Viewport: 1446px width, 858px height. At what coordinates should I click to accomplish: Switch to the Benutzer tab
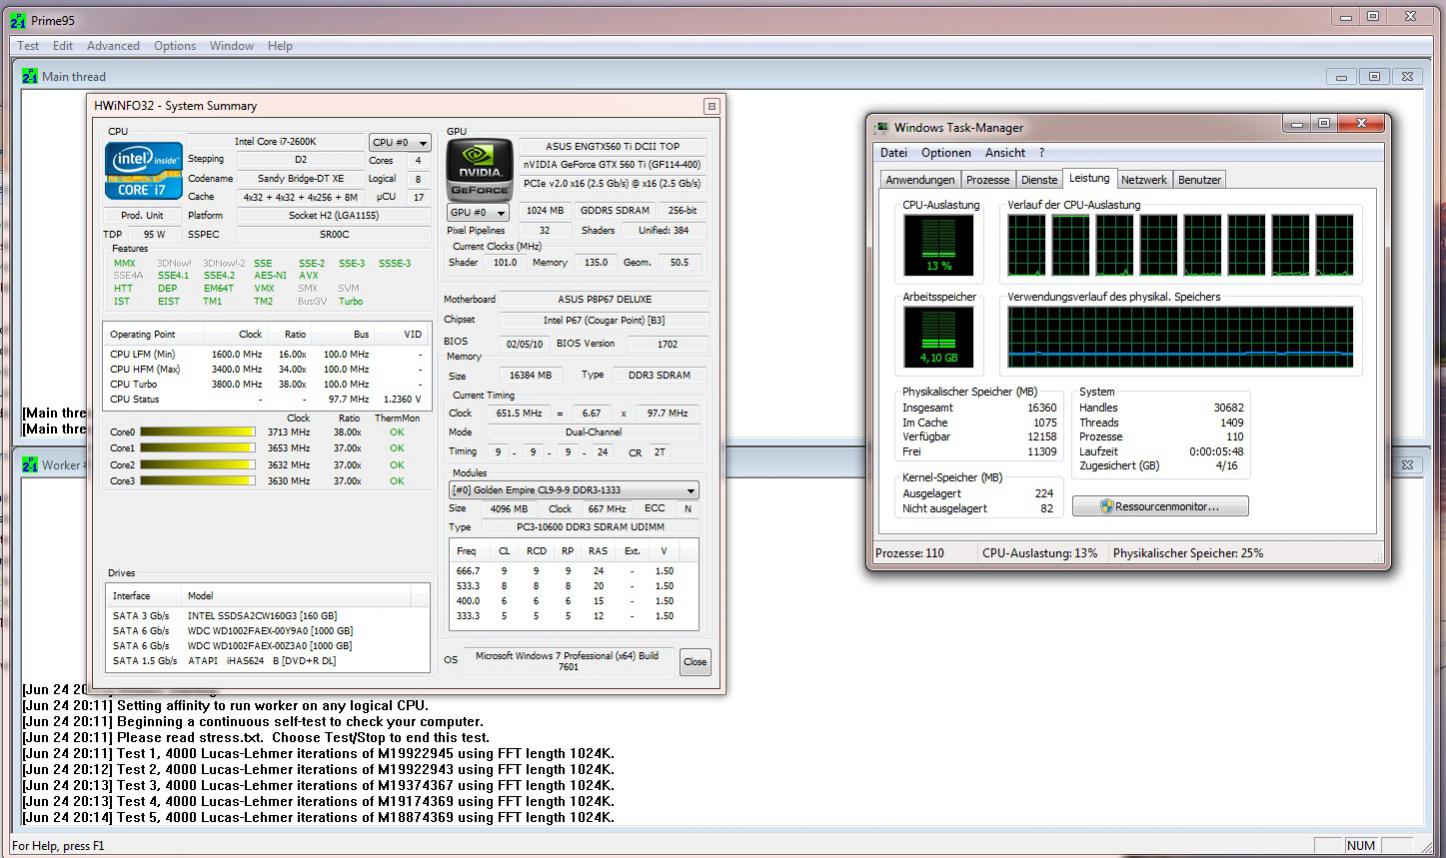point(1199,180)
